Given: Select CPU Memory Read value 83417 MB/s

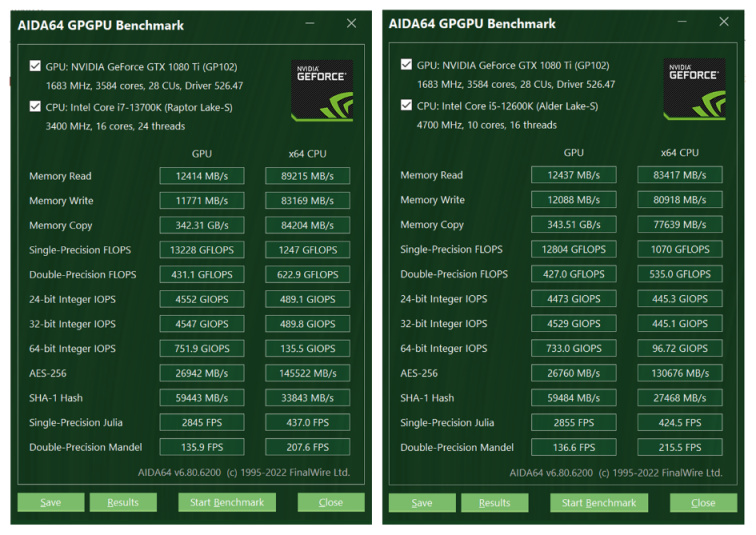Looking at the screenshot, I should pyautogui.click(x=680, y=175).
